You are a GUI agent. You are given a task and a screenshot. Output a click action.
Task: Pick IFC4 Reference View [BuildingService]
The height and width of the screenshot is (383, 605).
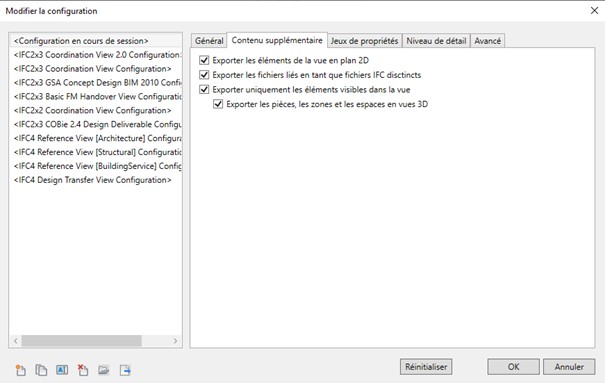95,166
